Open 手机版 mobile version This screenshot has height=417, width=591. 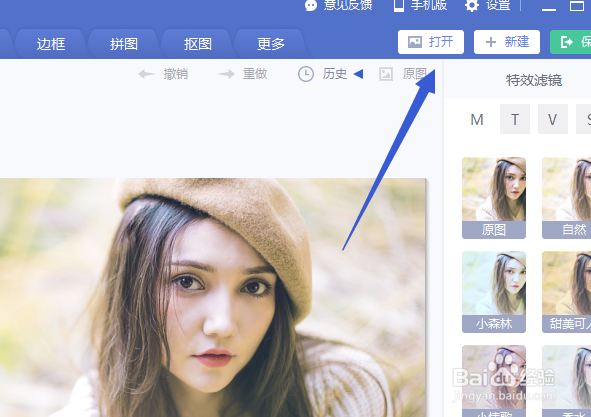(x=420, y=5)
